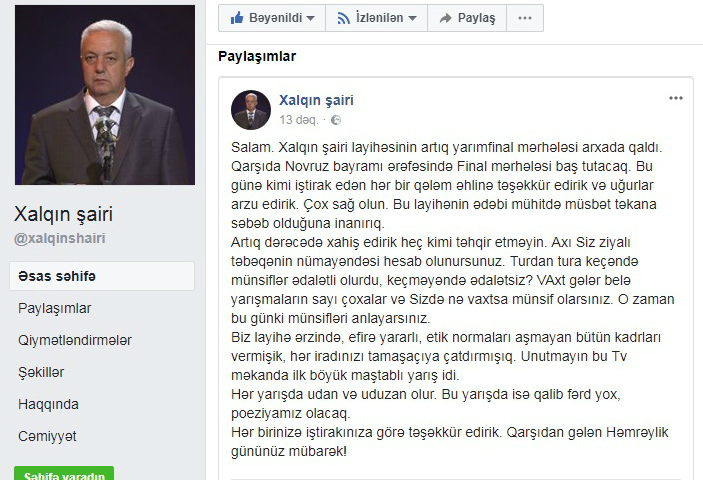Click the post author's small avatar
This screenshot has width=703, height=480.
[x=251, y=110]
